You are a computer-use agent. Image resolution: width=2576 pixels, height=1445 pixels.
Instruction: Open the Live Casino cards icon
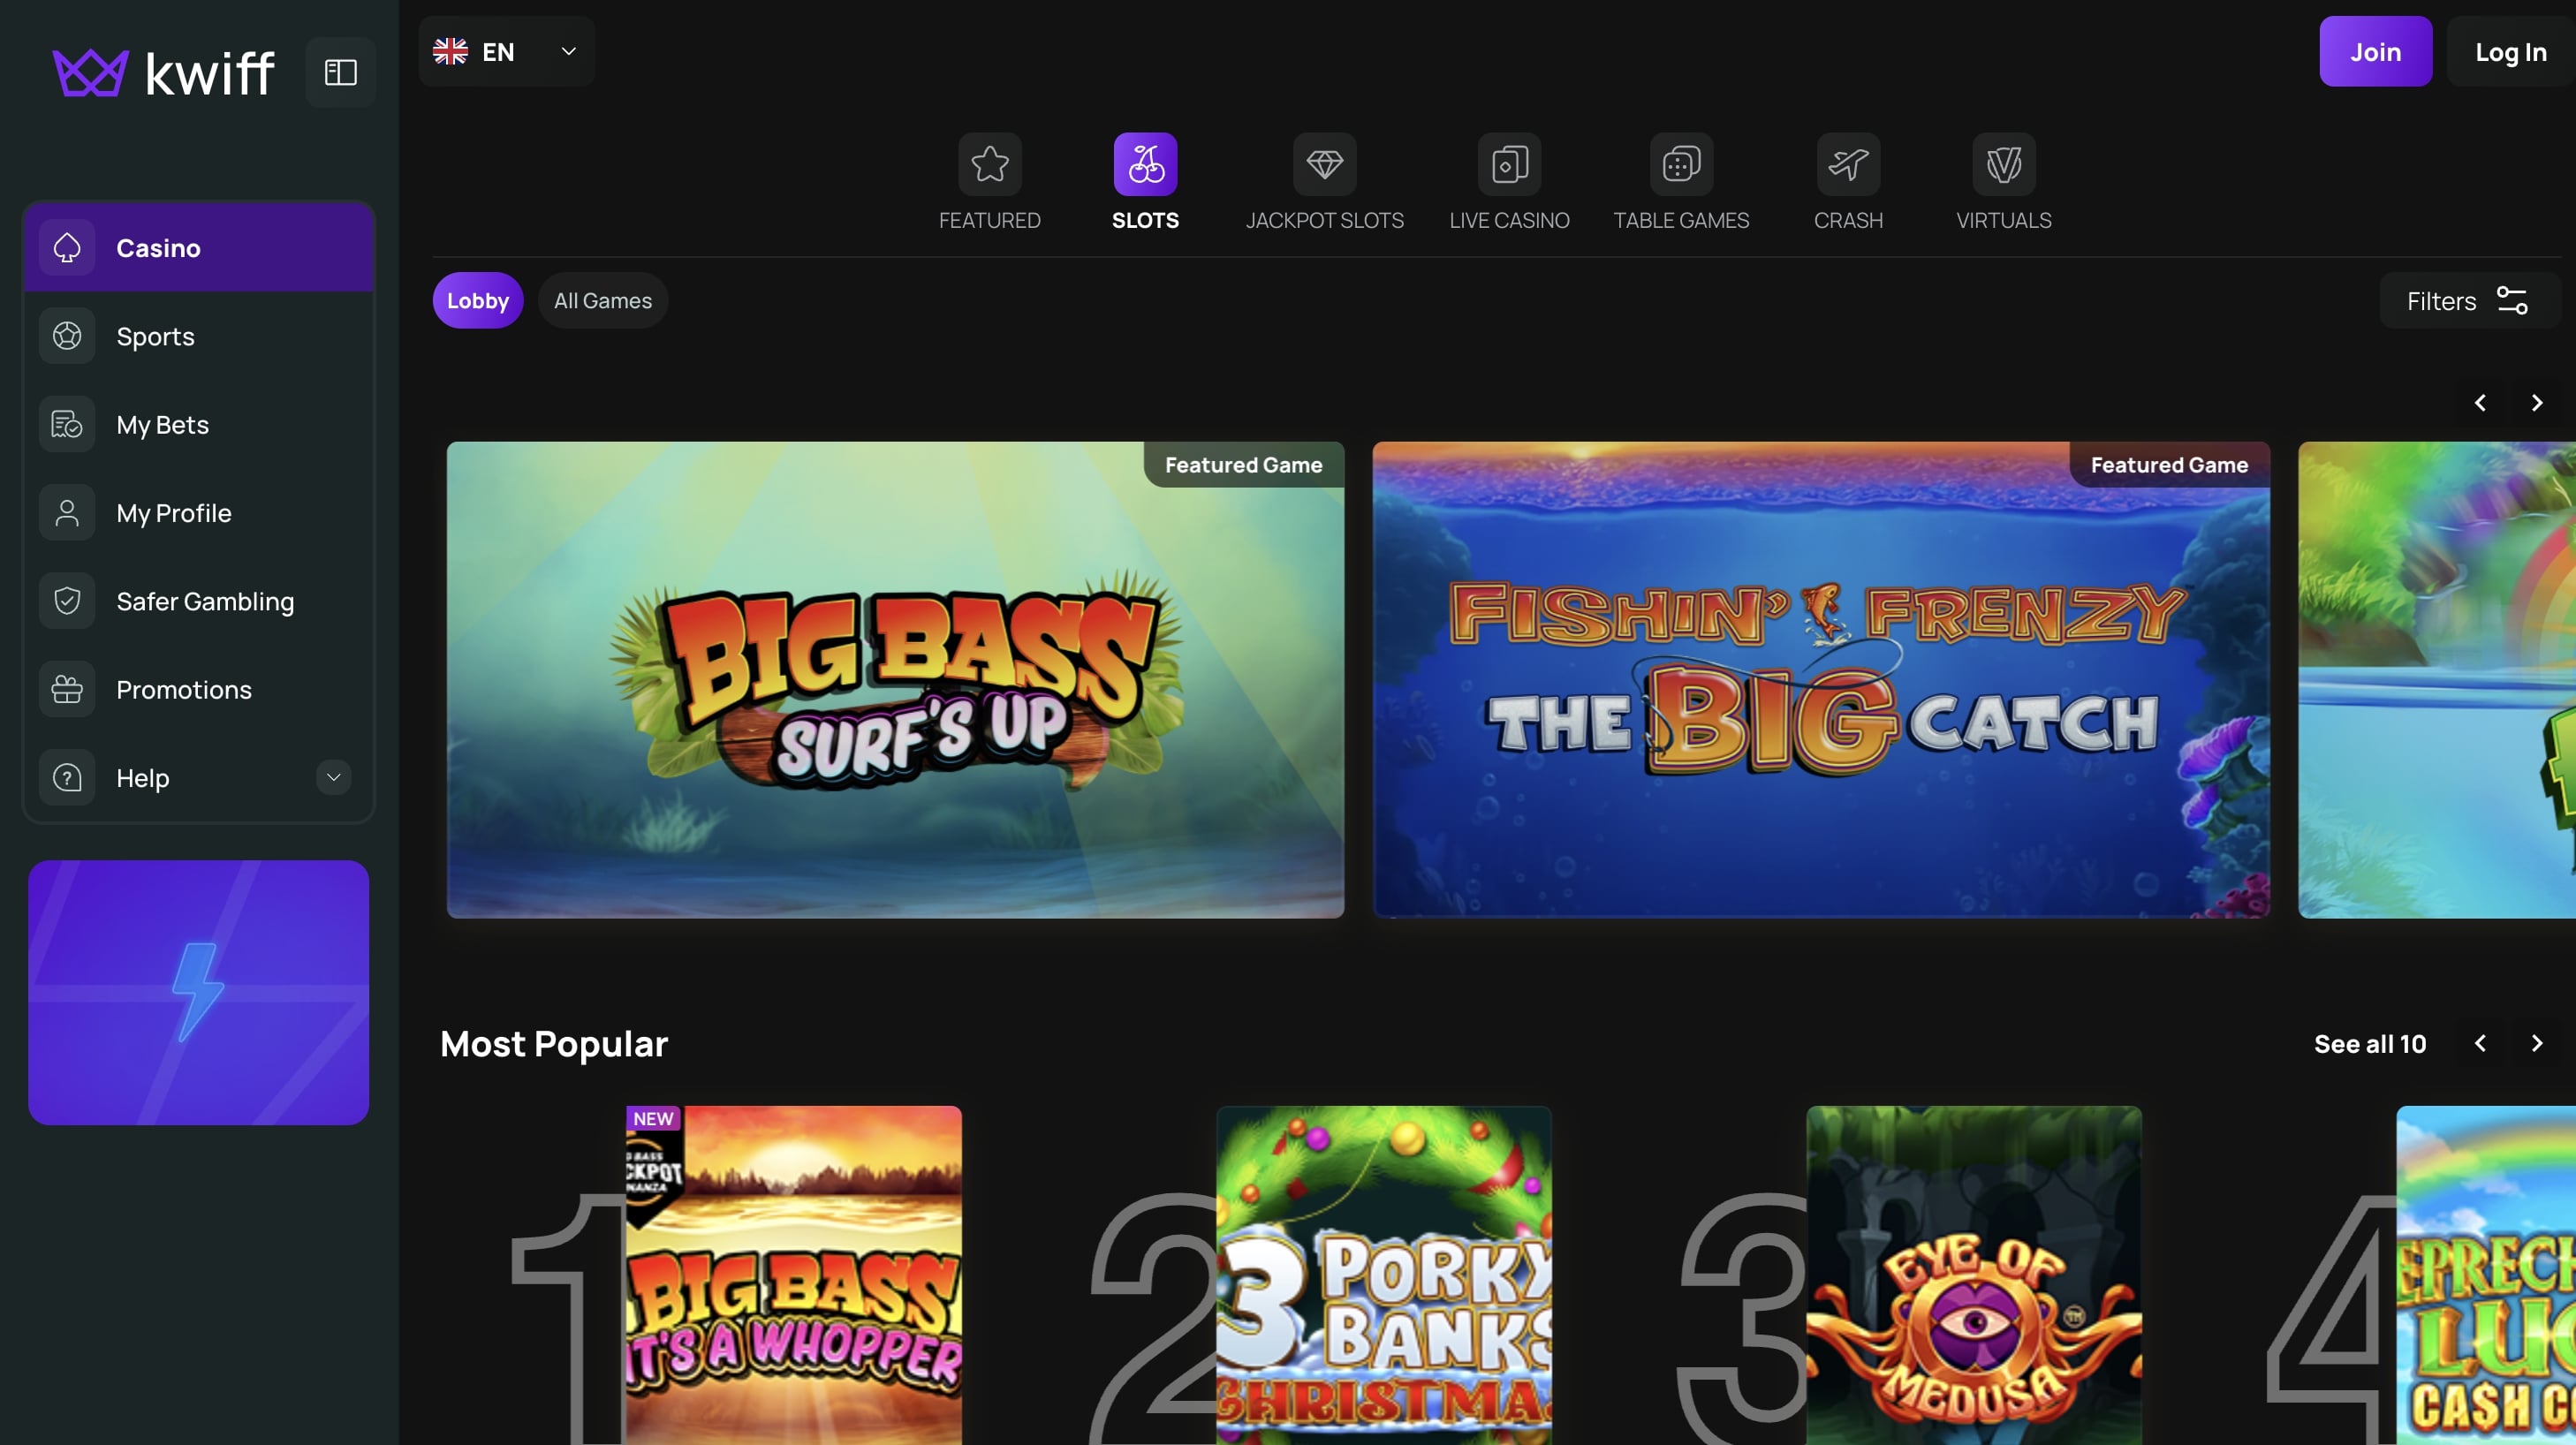pos(1508,163)
